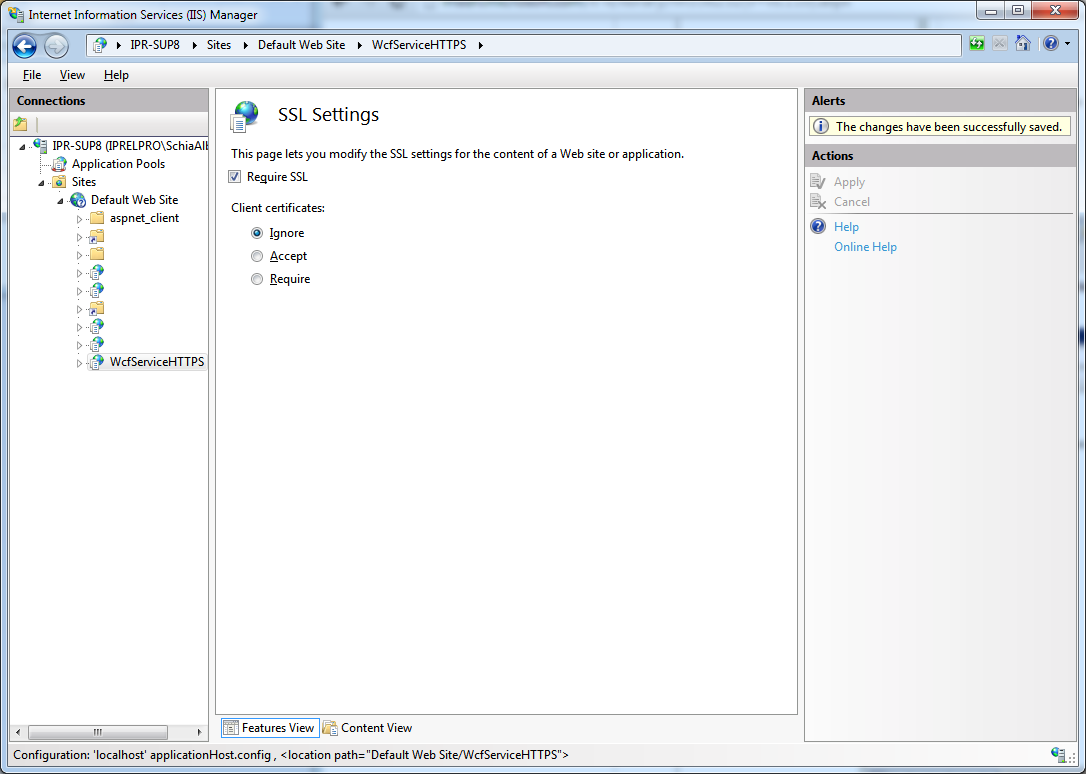Select Accept client certificates option

(257, 256)
